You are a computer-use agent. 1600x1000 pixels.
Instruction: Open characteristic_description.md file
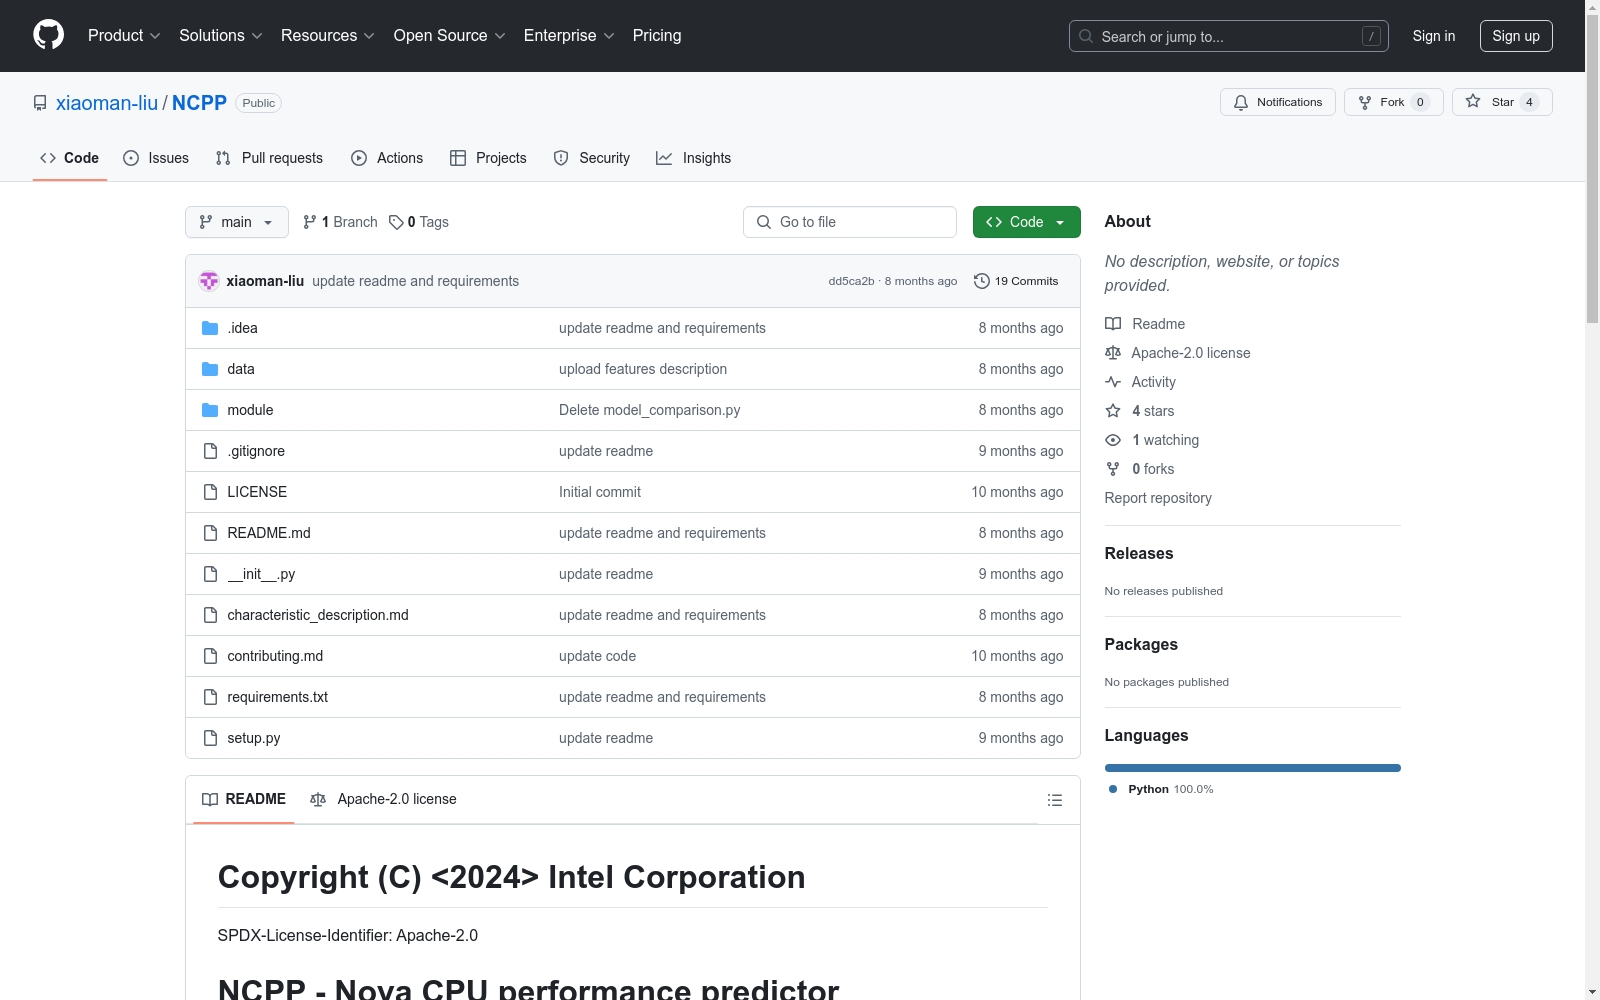click(x=318, y=615)
